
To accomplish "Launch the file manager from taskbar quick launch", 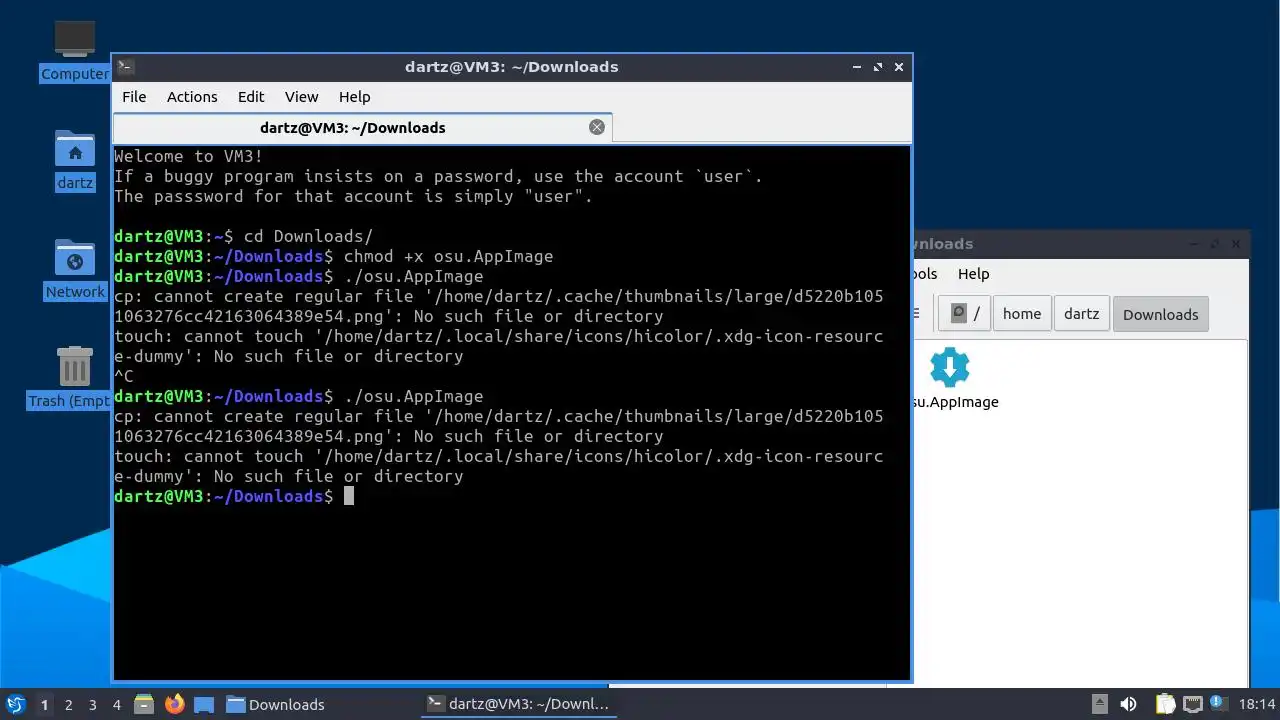I will click(143, 704).
